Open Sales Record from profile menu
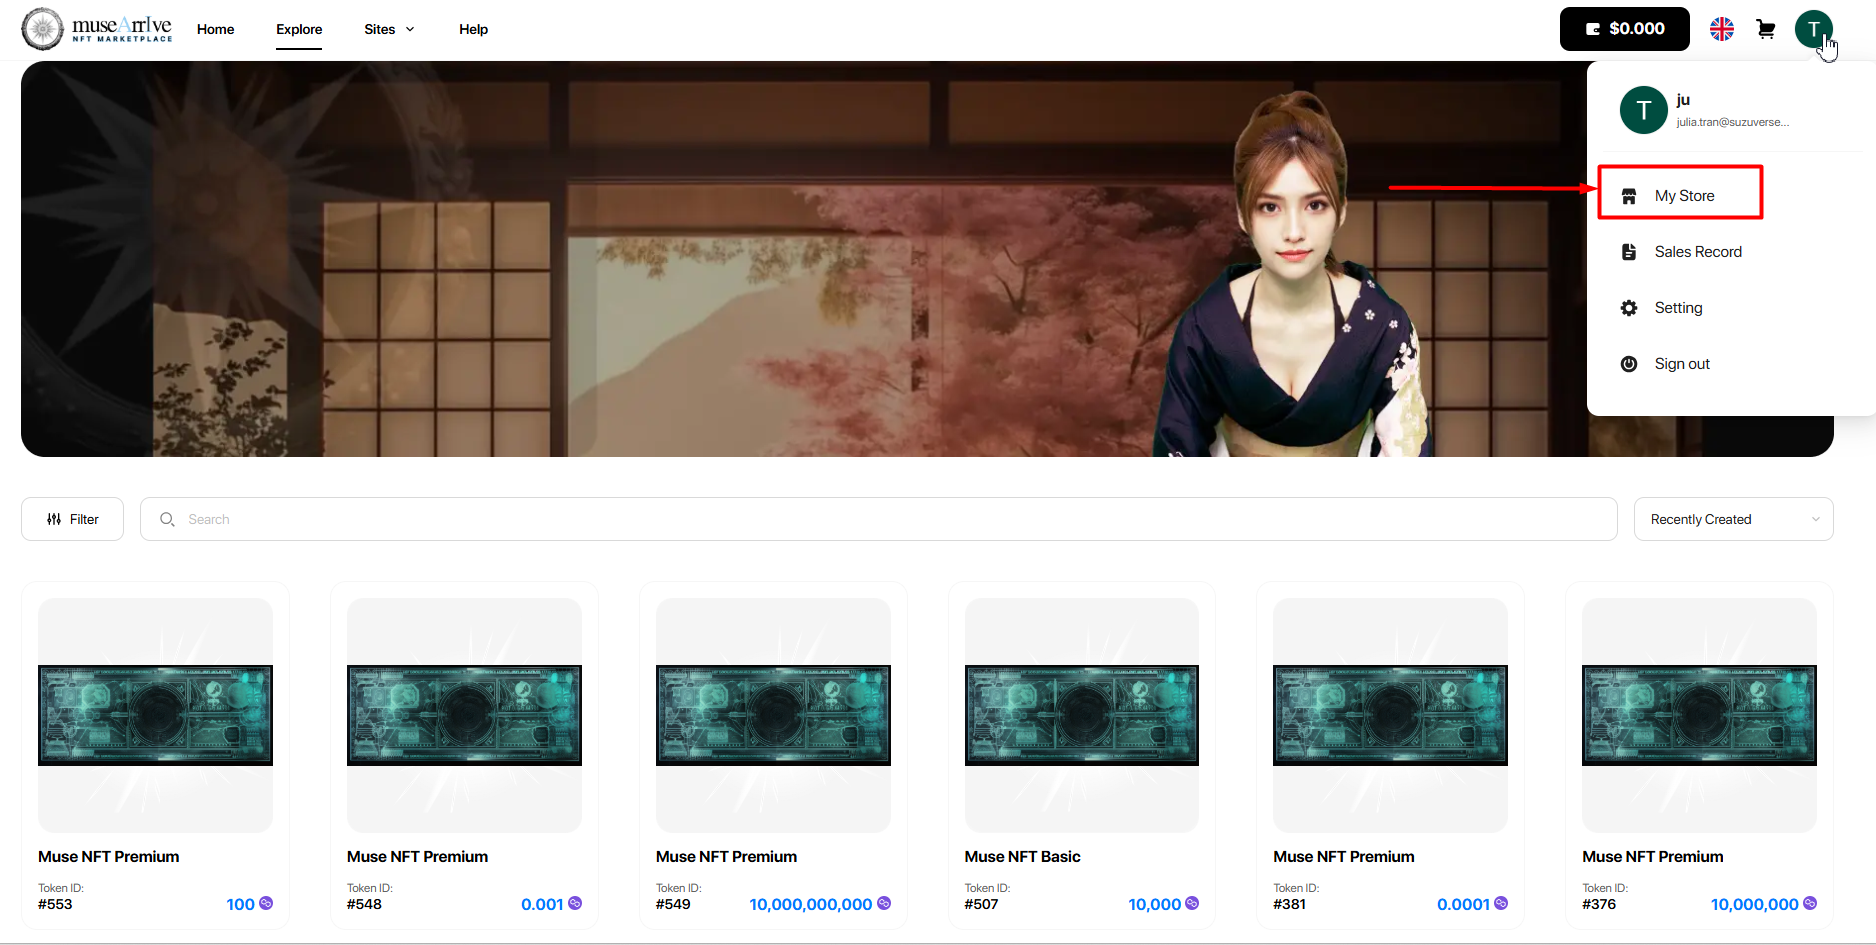The image size is (1876, 945). tap(1697, 252)
